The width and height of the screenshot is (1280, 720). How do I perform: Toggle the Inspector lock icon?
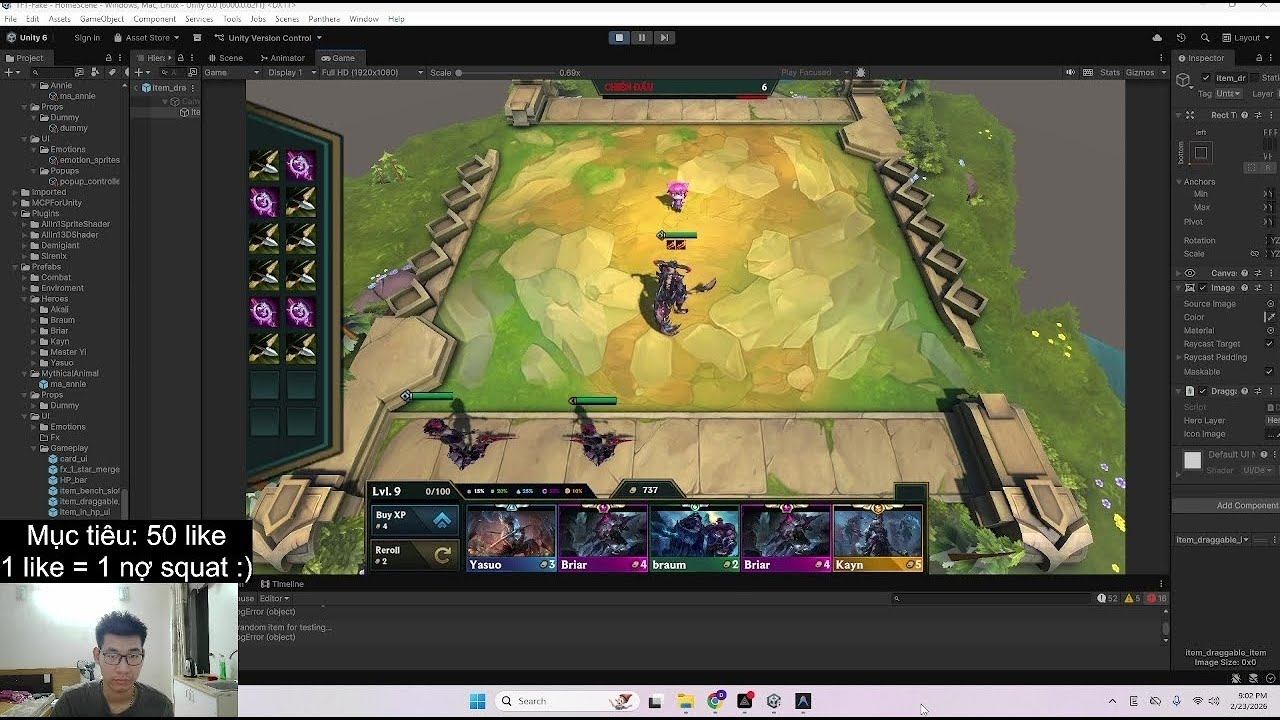1258,58
